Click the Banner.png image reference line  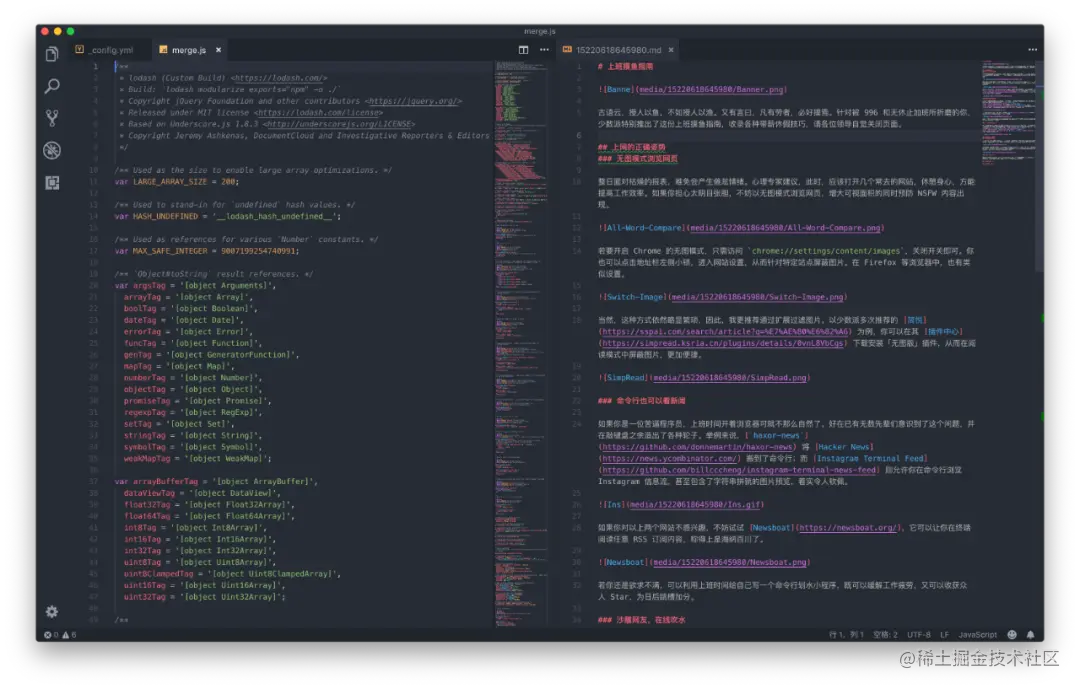pos(692,90)
